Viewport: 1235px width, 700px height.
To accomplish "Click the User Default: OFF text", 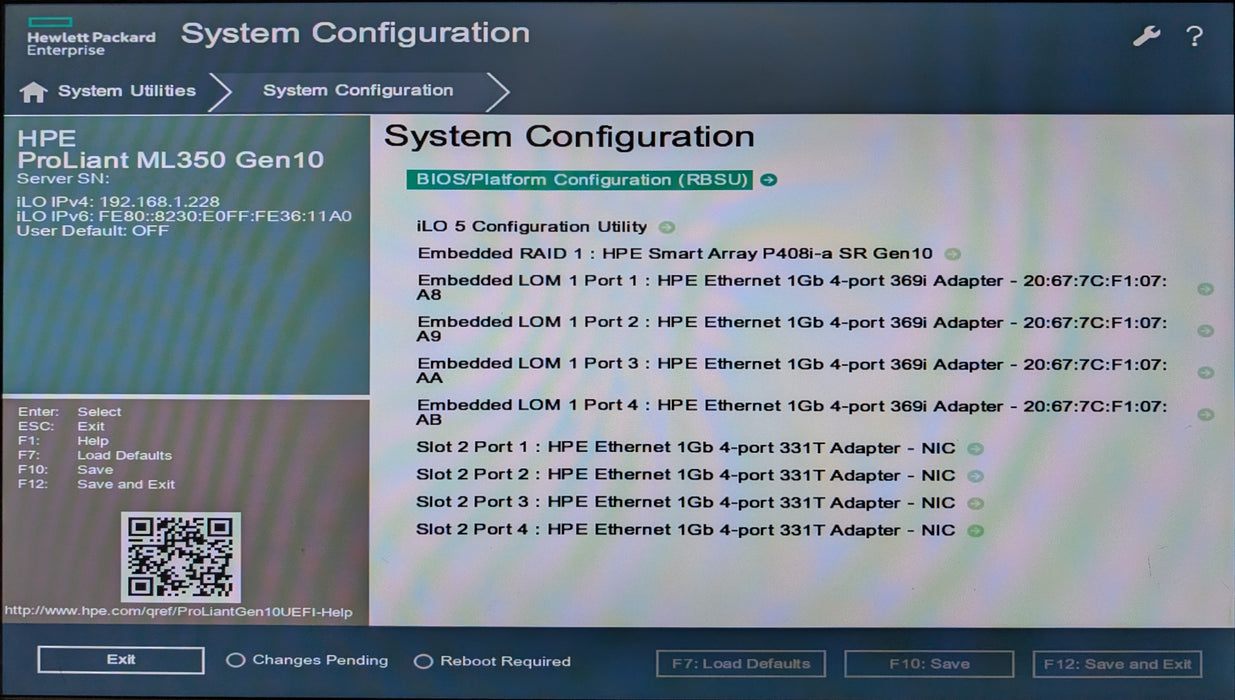I will [x=93, y=231].
